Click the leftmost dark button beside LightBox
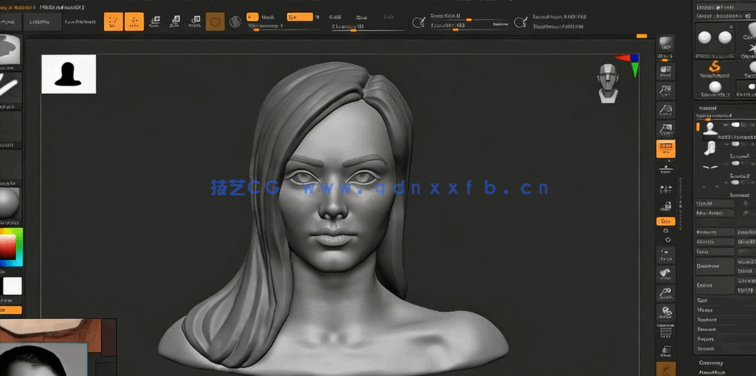Screen dimensions: 756x376 [x=11, y=22]
